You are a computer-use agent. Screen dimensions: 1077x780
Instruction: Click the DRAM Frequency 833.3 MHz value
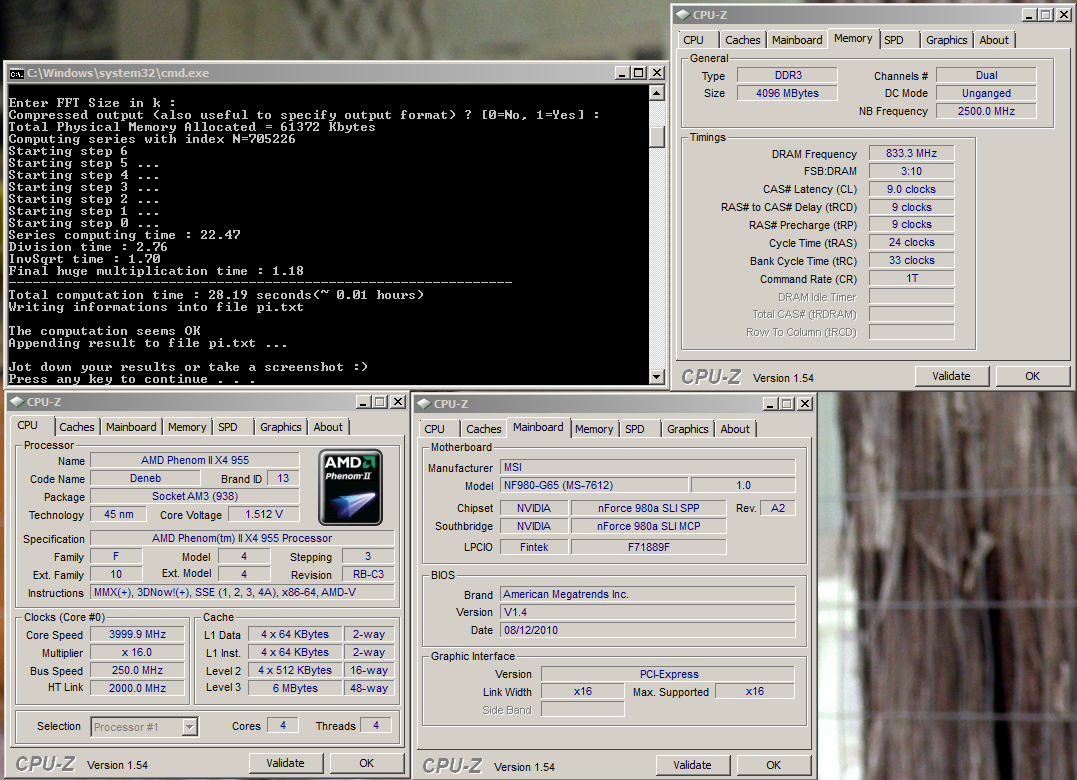911,154
